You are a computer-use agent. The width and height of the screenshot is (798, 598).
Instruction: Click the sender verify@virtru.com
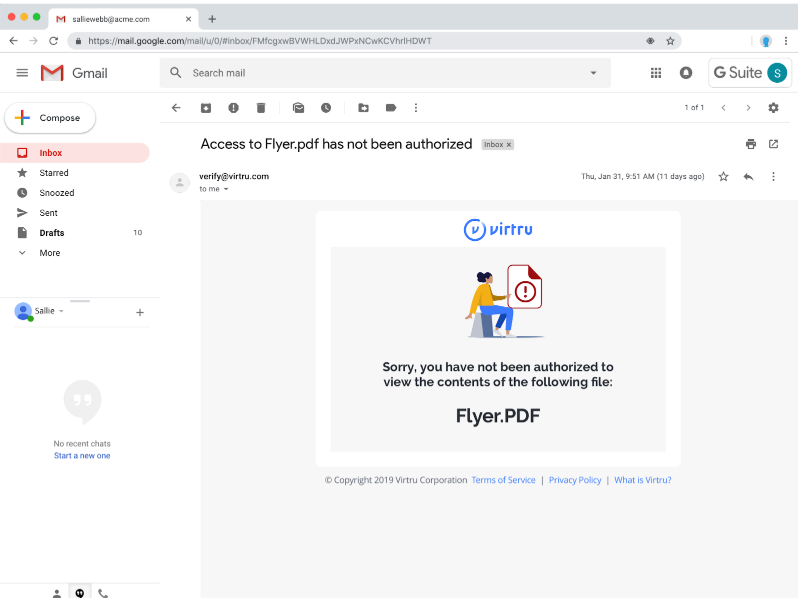pyautogui.click(x=234, y=176)
